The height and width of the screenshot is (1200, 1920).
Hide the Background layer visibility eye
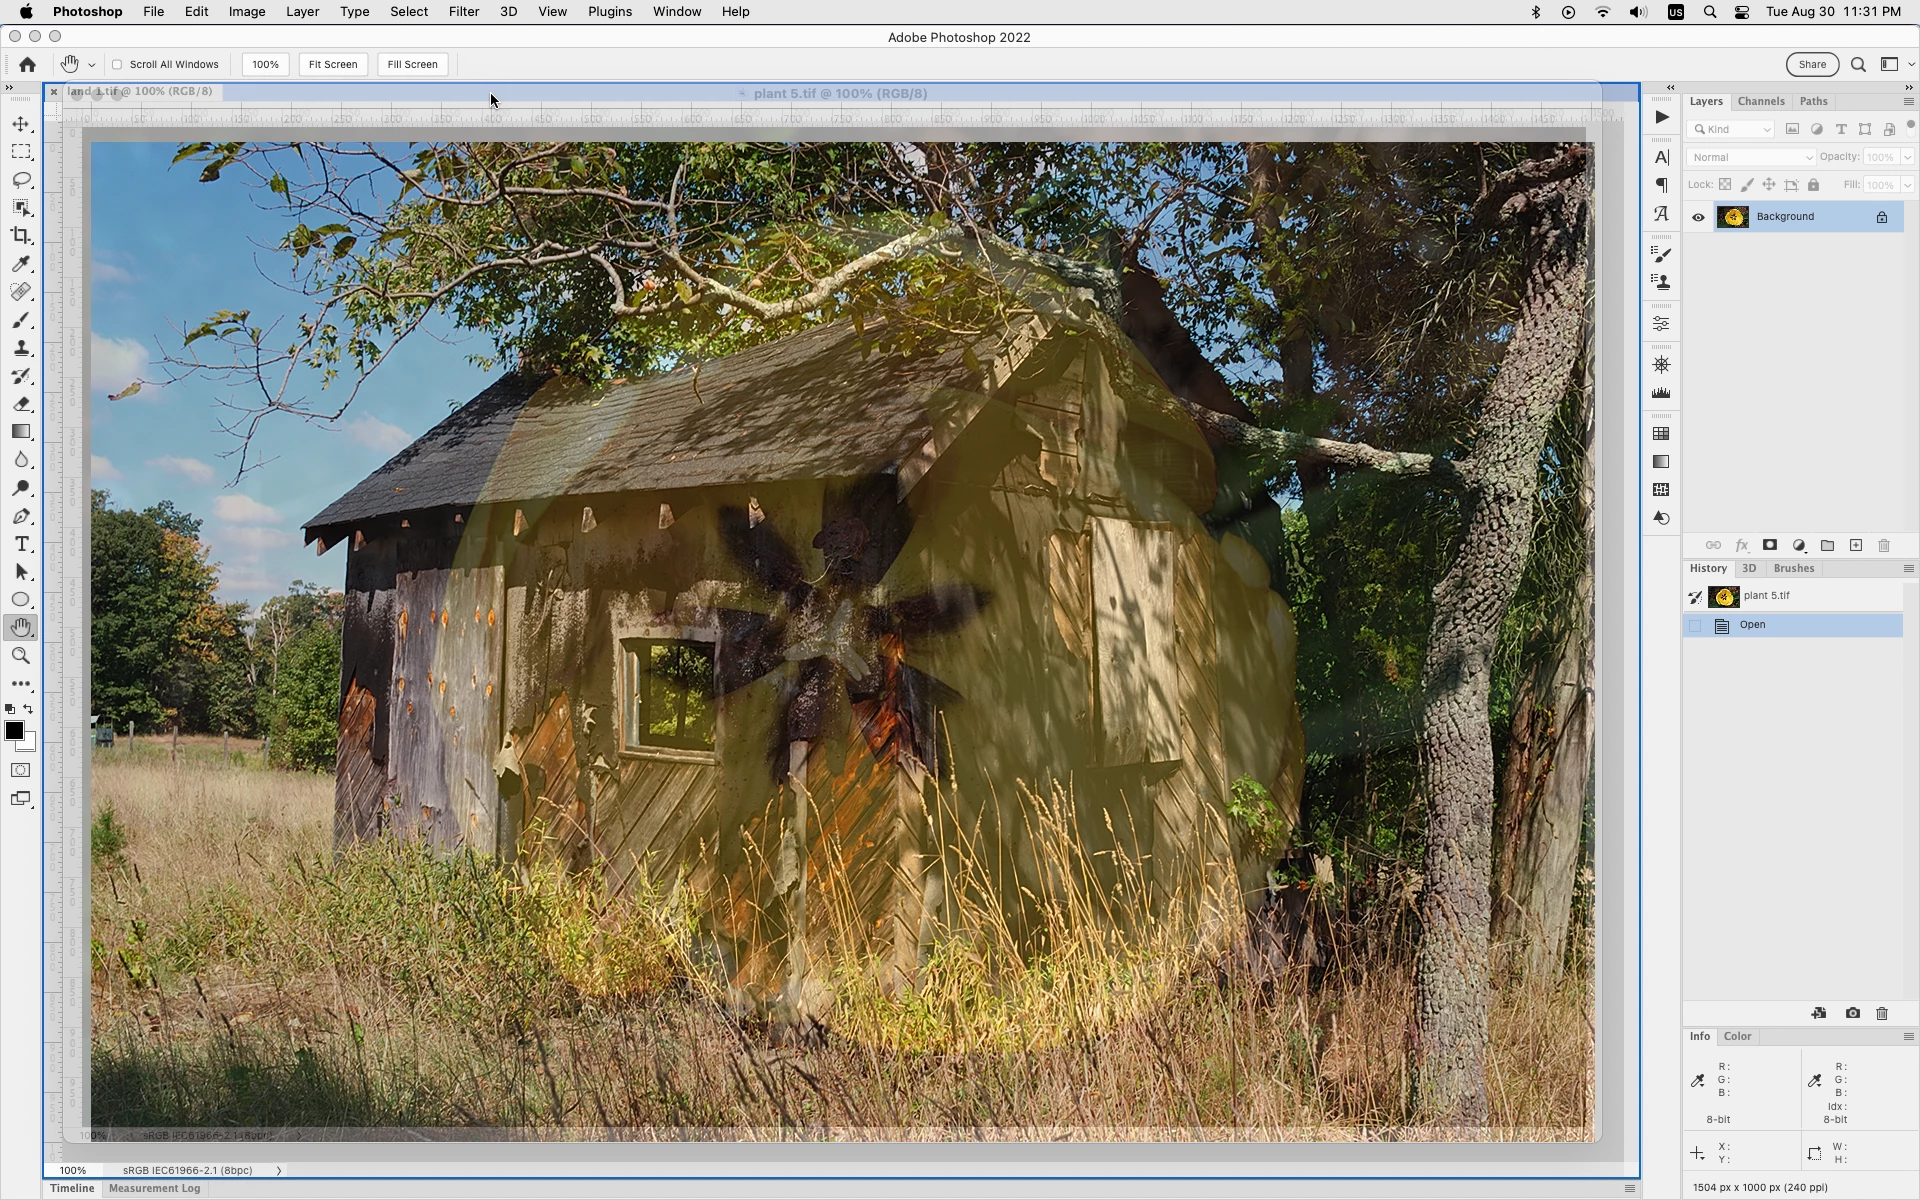point(1698,217)
